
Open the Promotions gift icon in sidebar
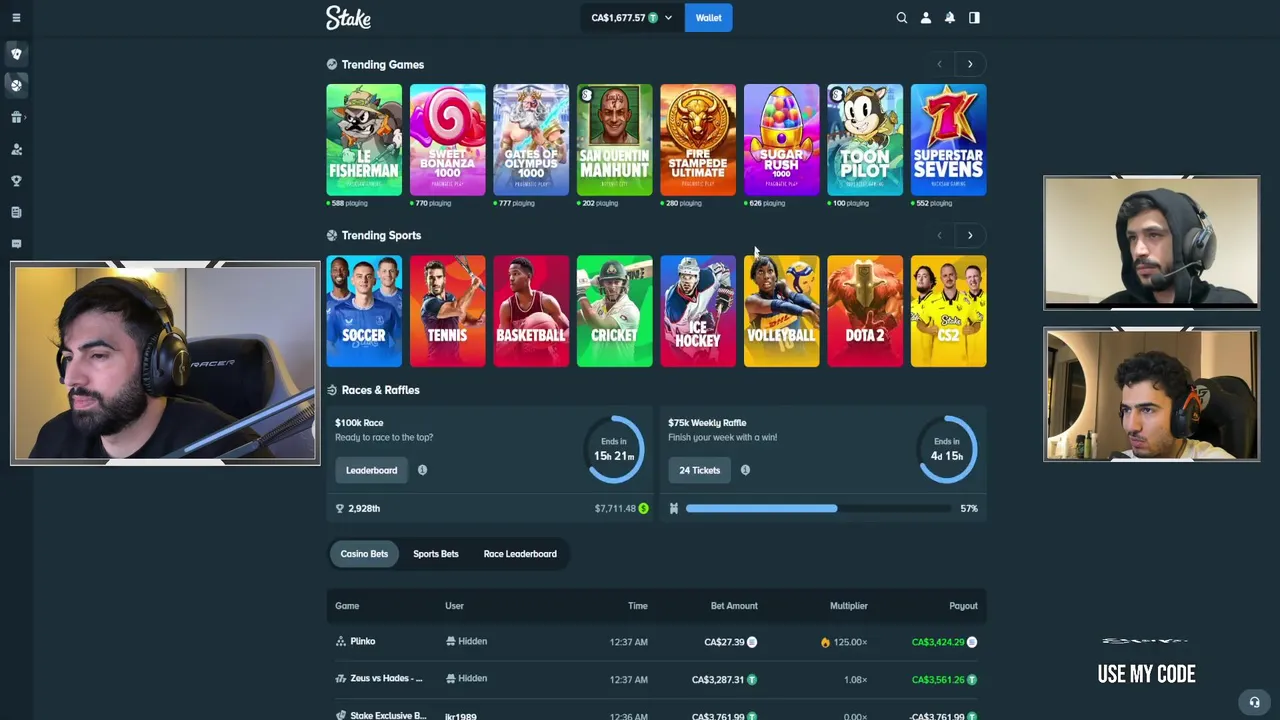[16, 118]
